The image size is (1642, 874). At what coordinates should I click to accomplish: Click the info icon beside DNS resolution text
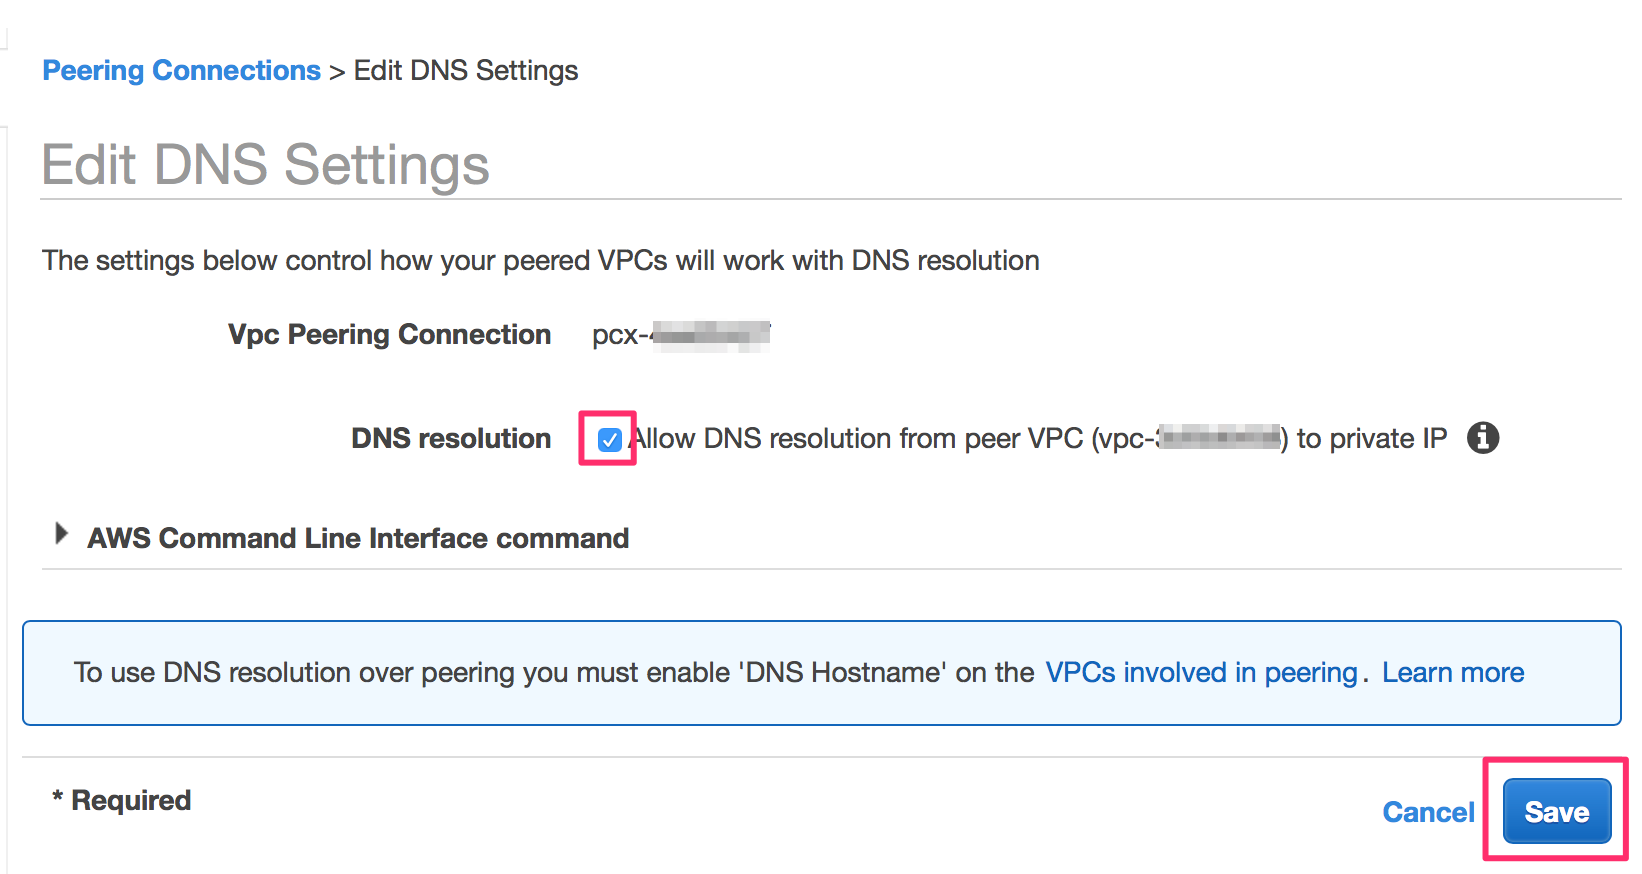coord(1482,438)
